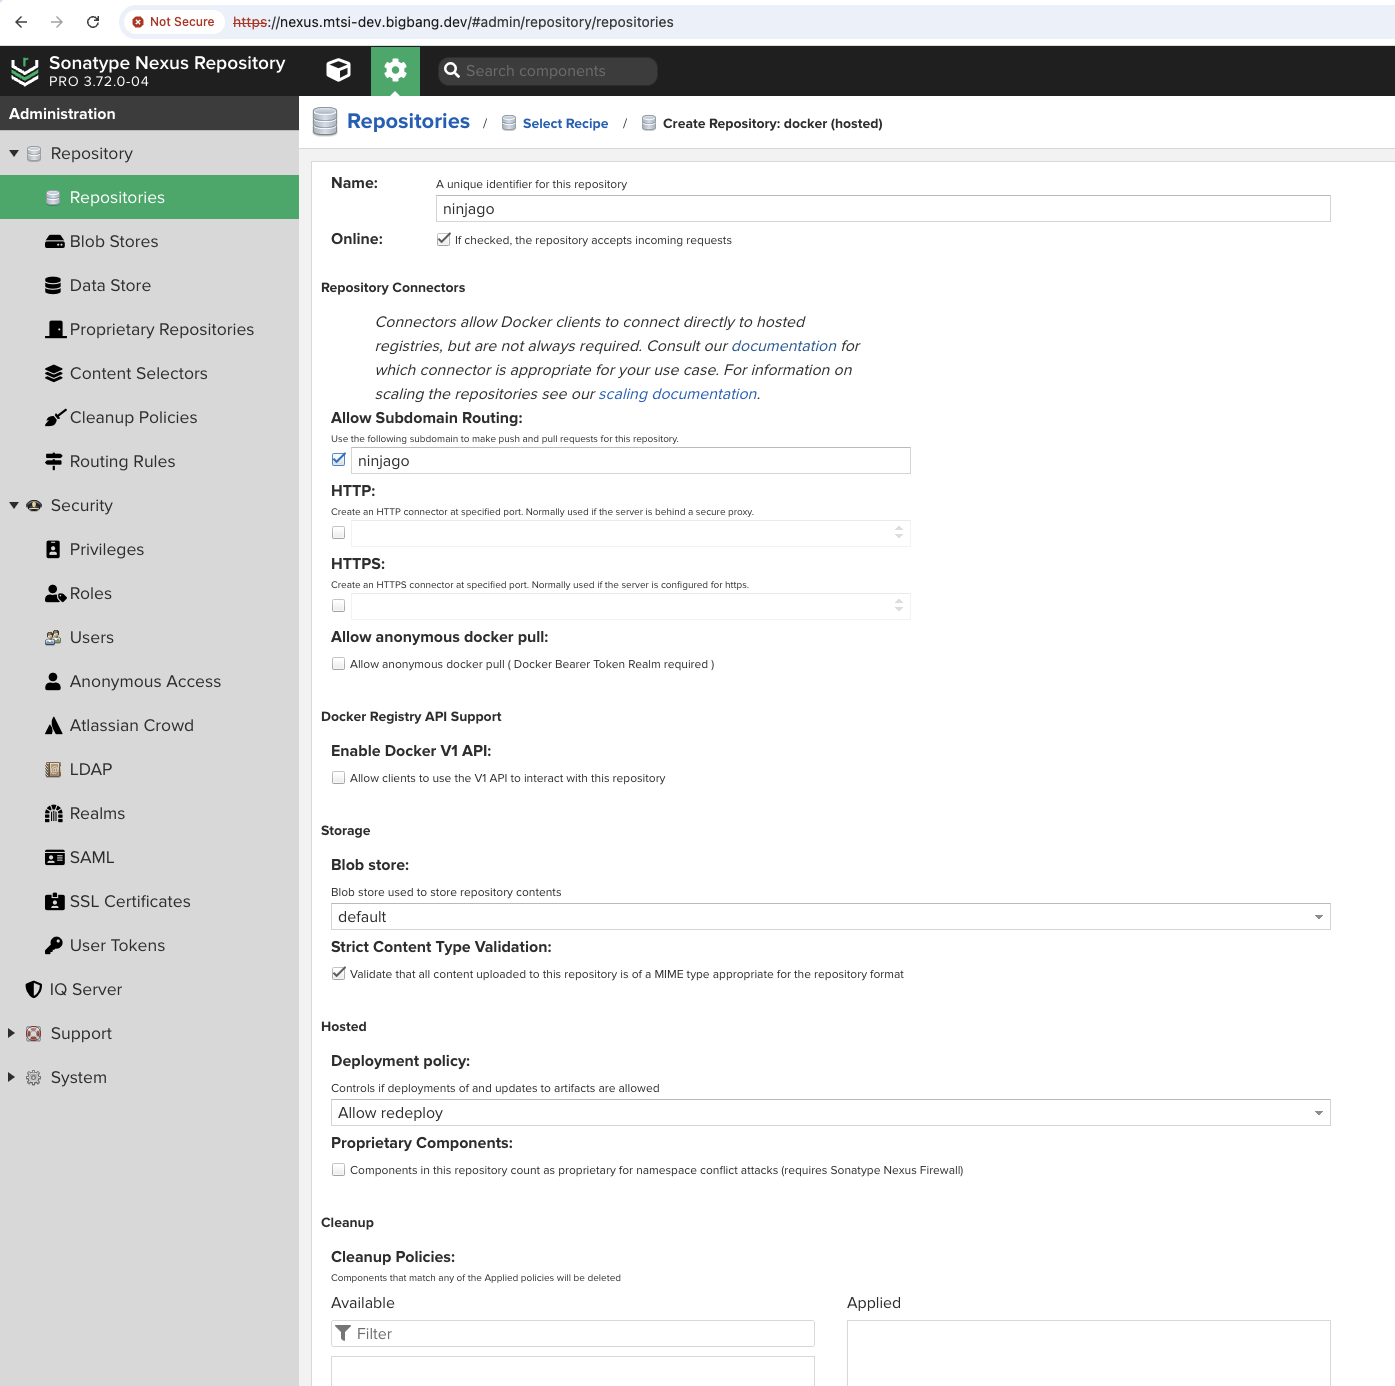Adjust the HTTPS port stepper arrows

[x=899, y=606]
